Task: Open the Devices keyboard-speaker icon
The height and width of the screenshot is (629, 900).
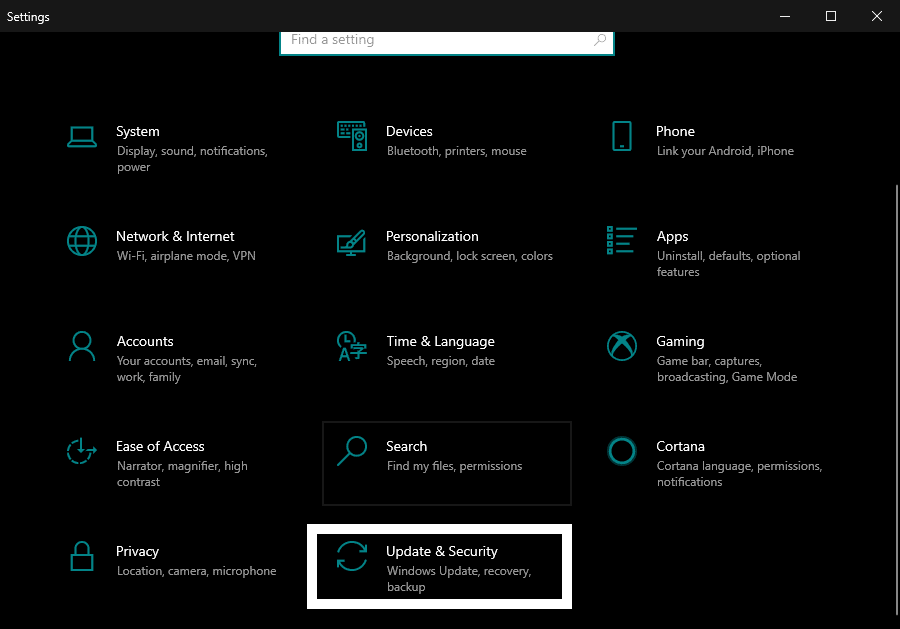Action: click(352, 136)
